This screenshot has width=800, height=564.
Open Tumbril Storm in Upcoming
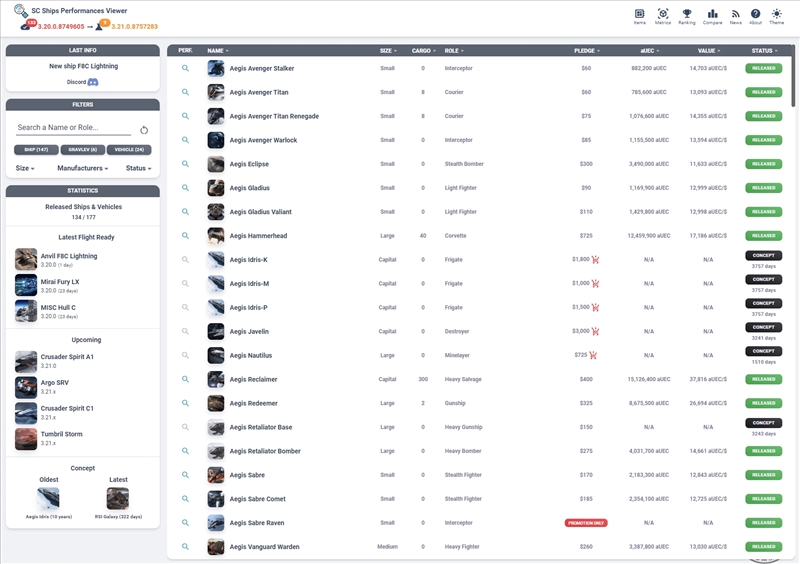49,438
